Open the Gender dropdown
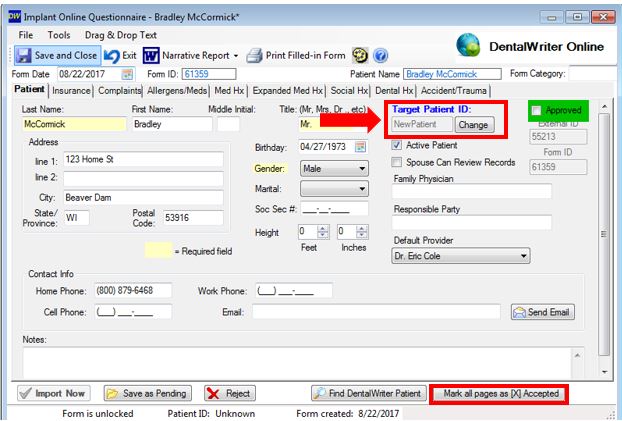This screenshot has width=622, height=421. pyautogui.click(x=334, y=168)
